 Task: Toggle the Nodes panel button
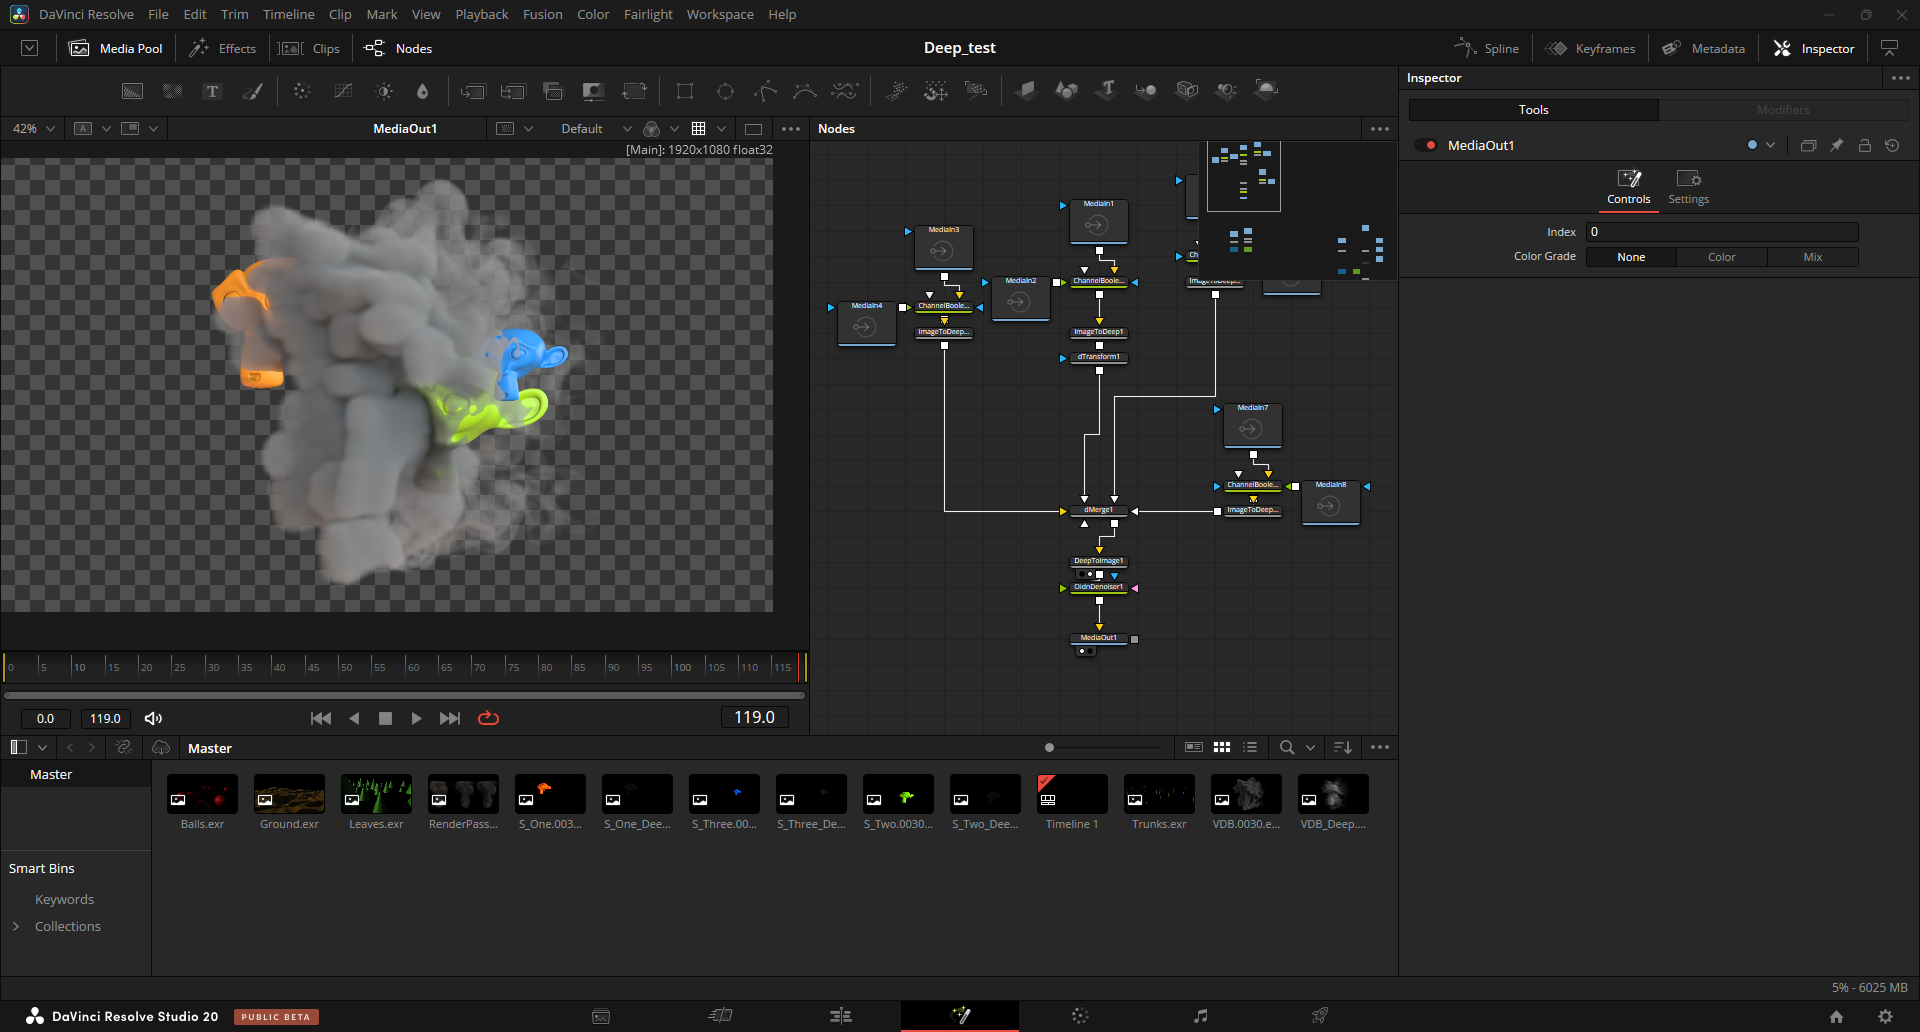click(x=398, y=48)
